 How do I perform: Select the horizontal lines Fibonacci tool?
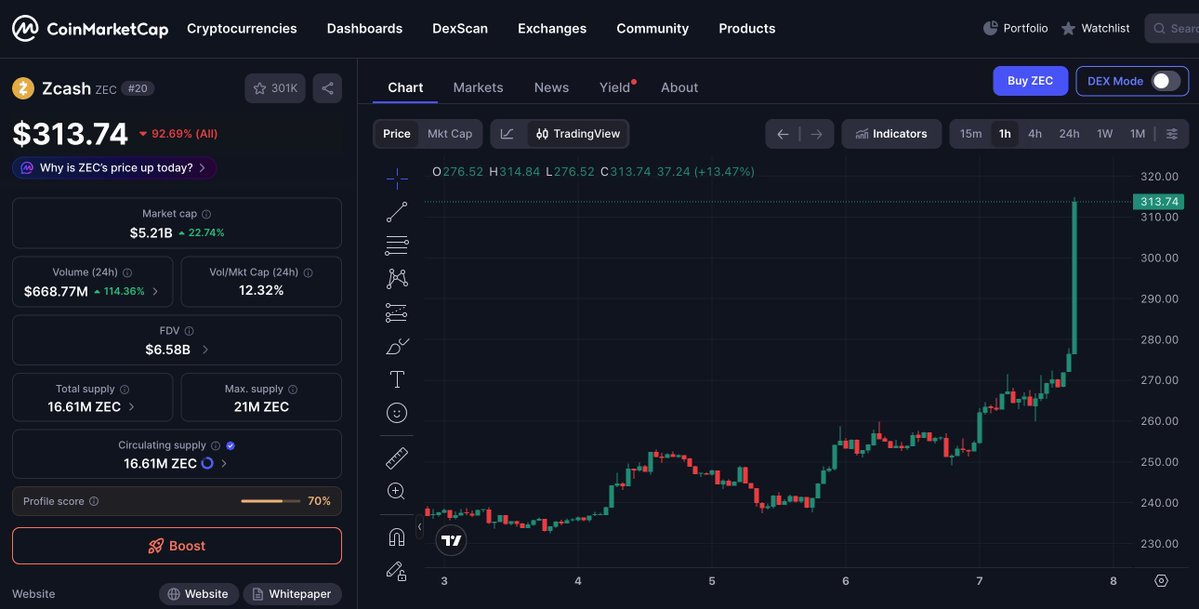(397, 246)
